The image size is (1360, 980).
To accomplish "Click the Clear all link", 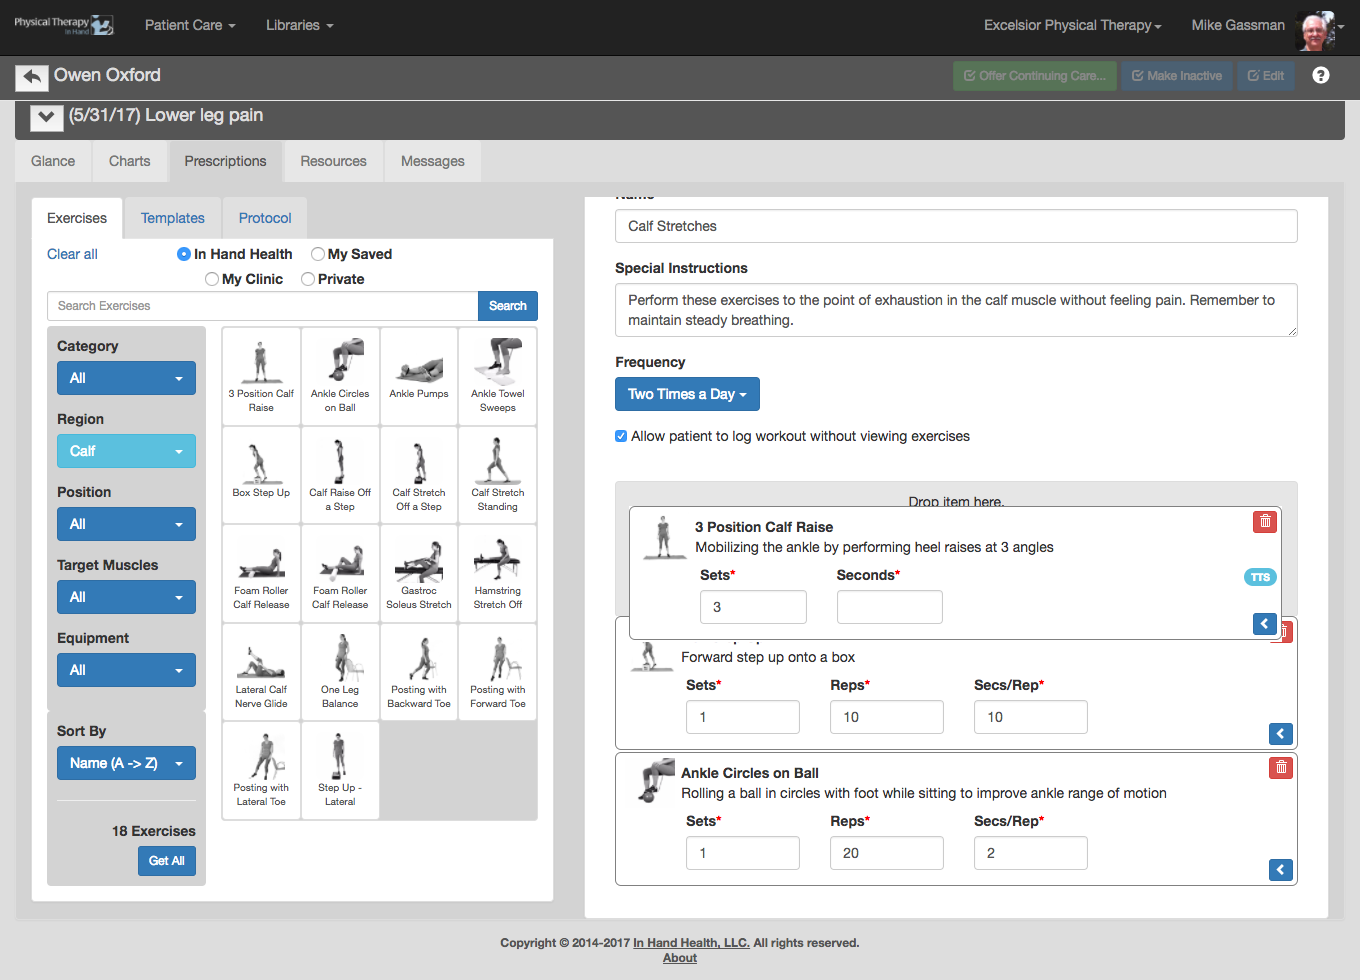I will coord(72,254).
